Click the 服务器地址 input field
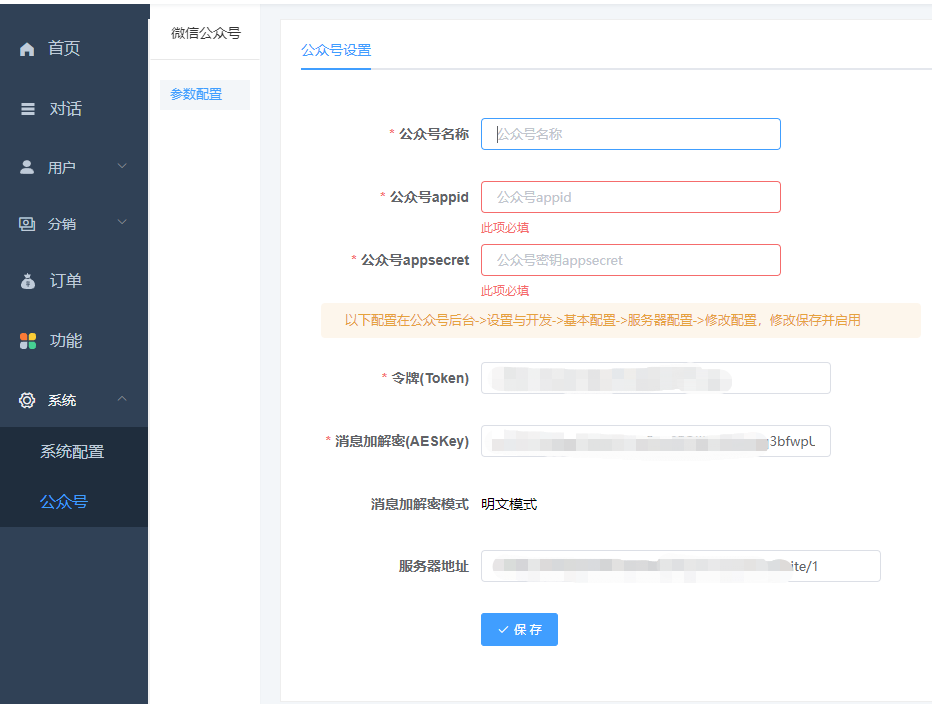 pyautogui.click(x=680, y=566)
